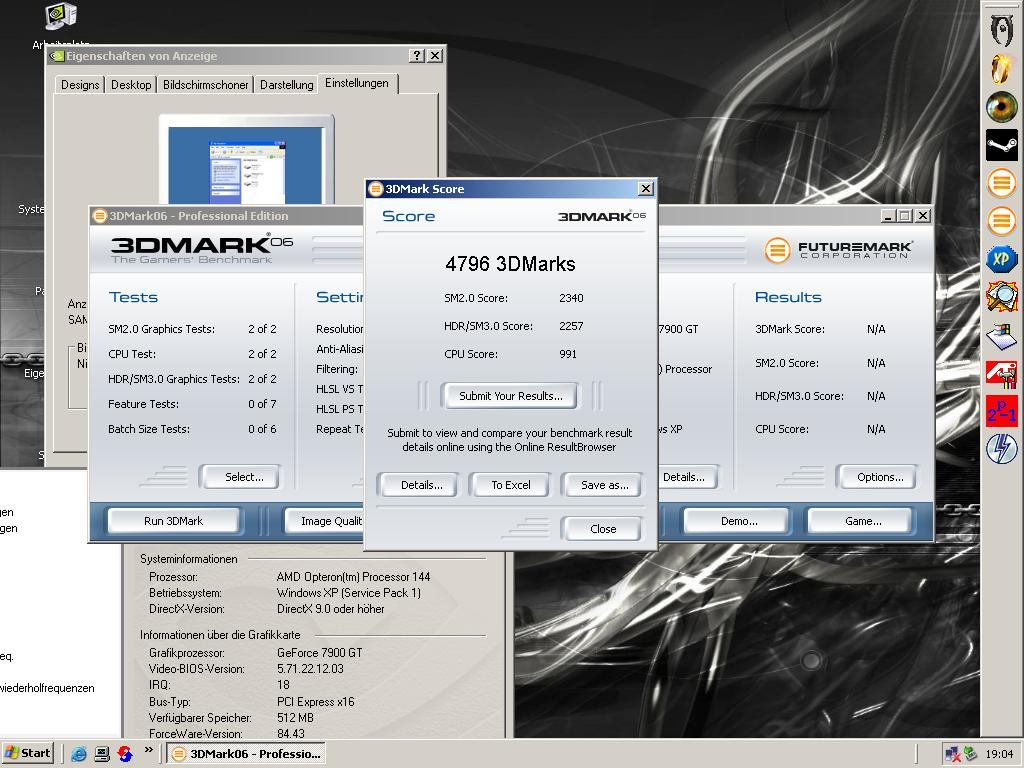Click the Futuremark Corporation logo
The height and width of the screenshot is (768, 1024).
click(839, 250)
